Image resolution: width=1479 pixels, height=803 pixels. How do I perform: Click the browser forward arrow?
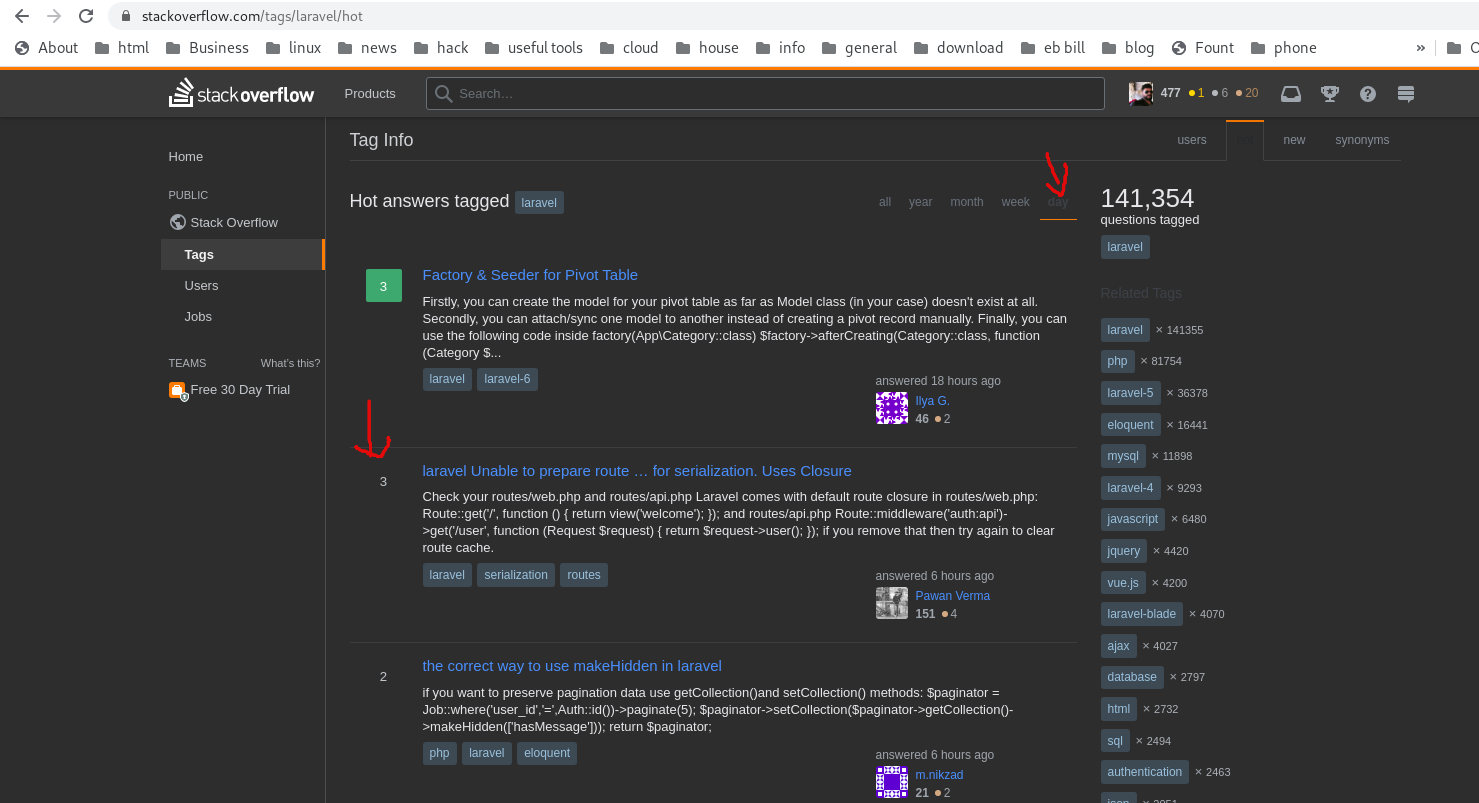(54, 16)
